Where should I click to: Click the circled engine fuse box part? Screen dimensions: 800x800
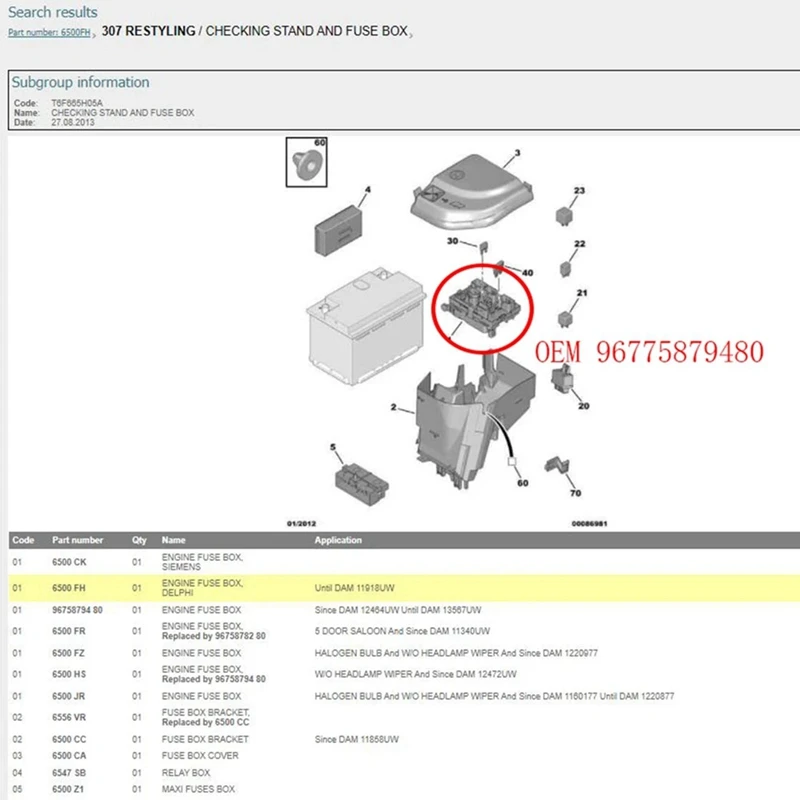point(482,308)
